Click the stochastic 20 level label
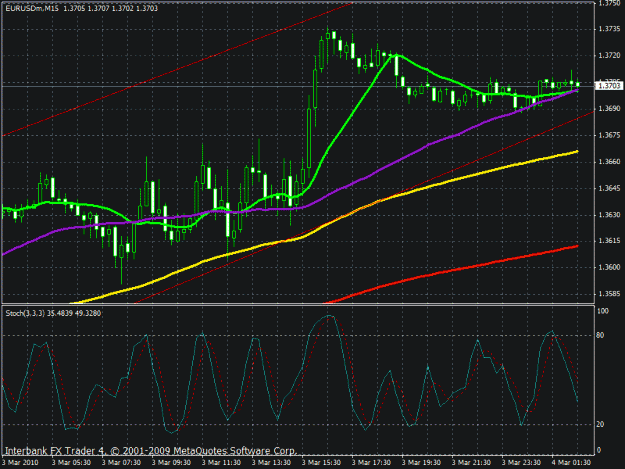This screenshot has width=625, height=469. click(x=600, y=424)
